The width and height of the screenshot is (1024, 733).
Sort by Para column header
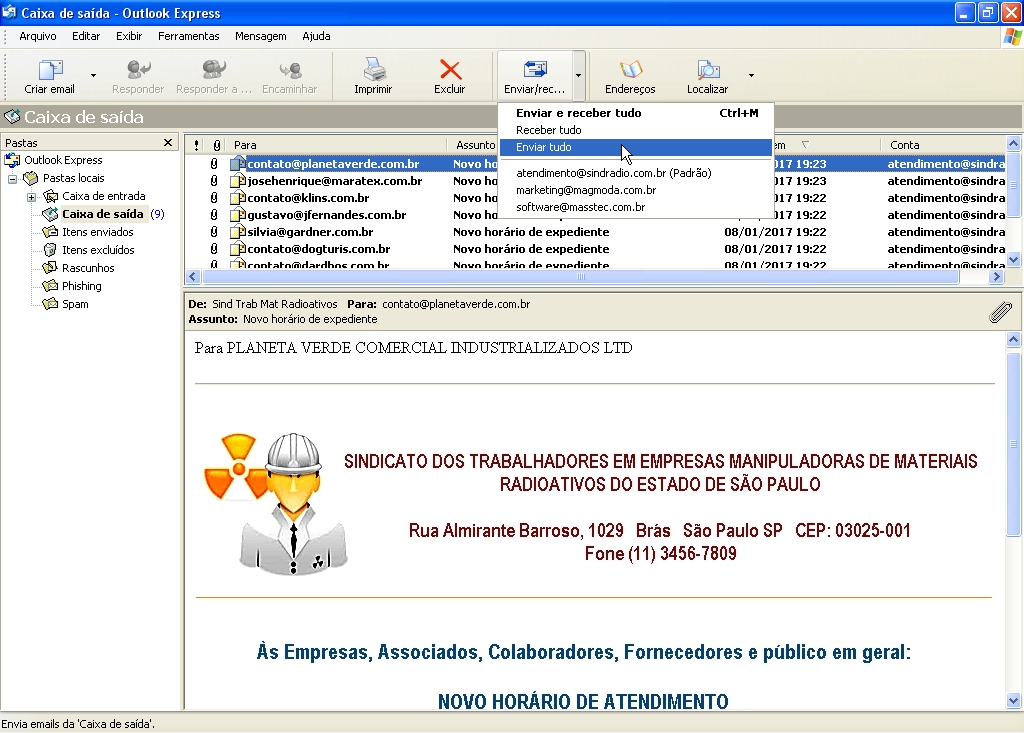tap(337, 145)
